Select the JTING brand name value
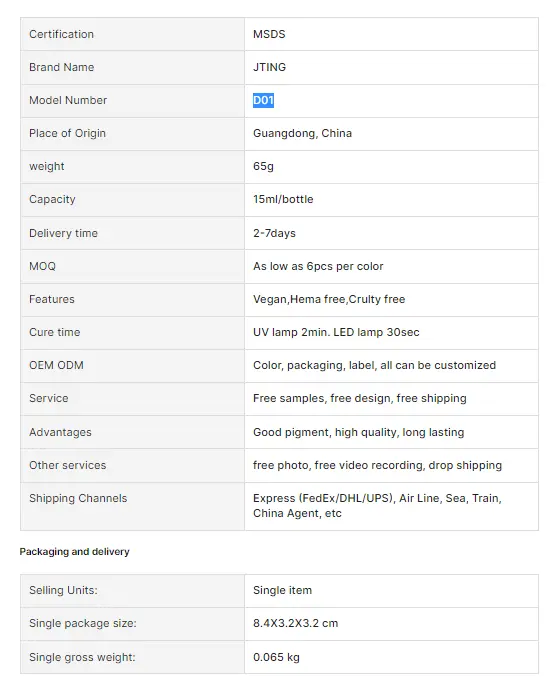This screenshot has height=687, width=556. tap(269, 67)
